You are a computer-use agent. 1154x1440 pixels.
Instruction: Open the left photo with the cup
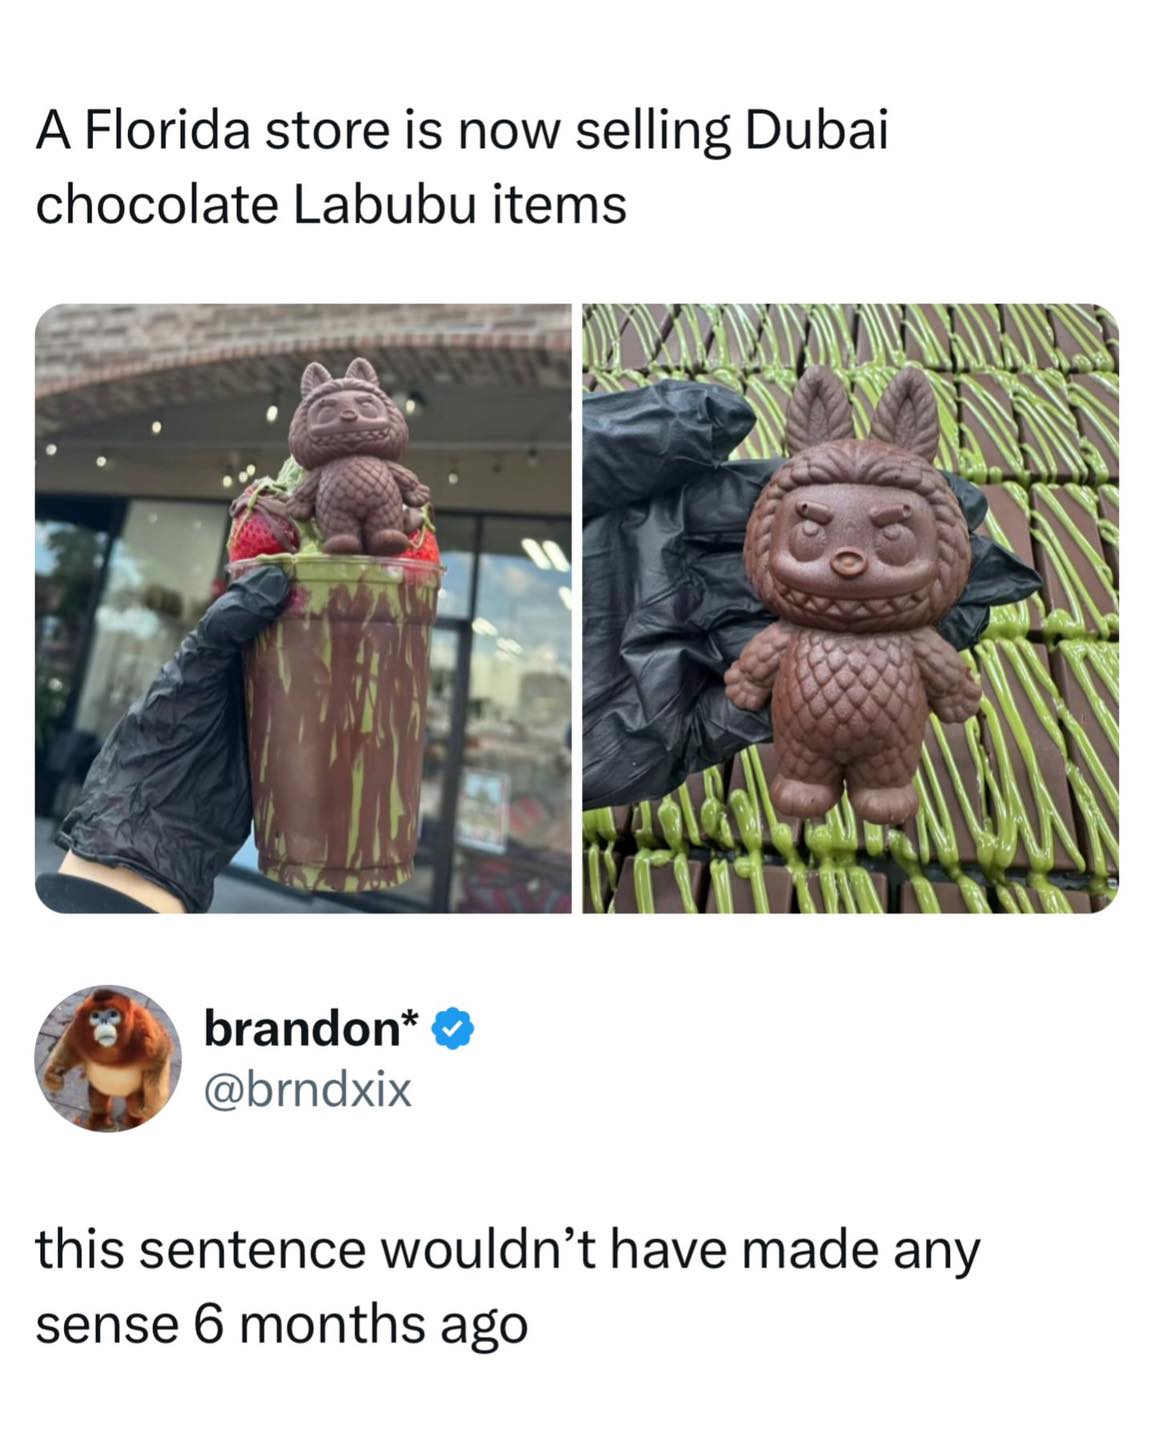303,608
